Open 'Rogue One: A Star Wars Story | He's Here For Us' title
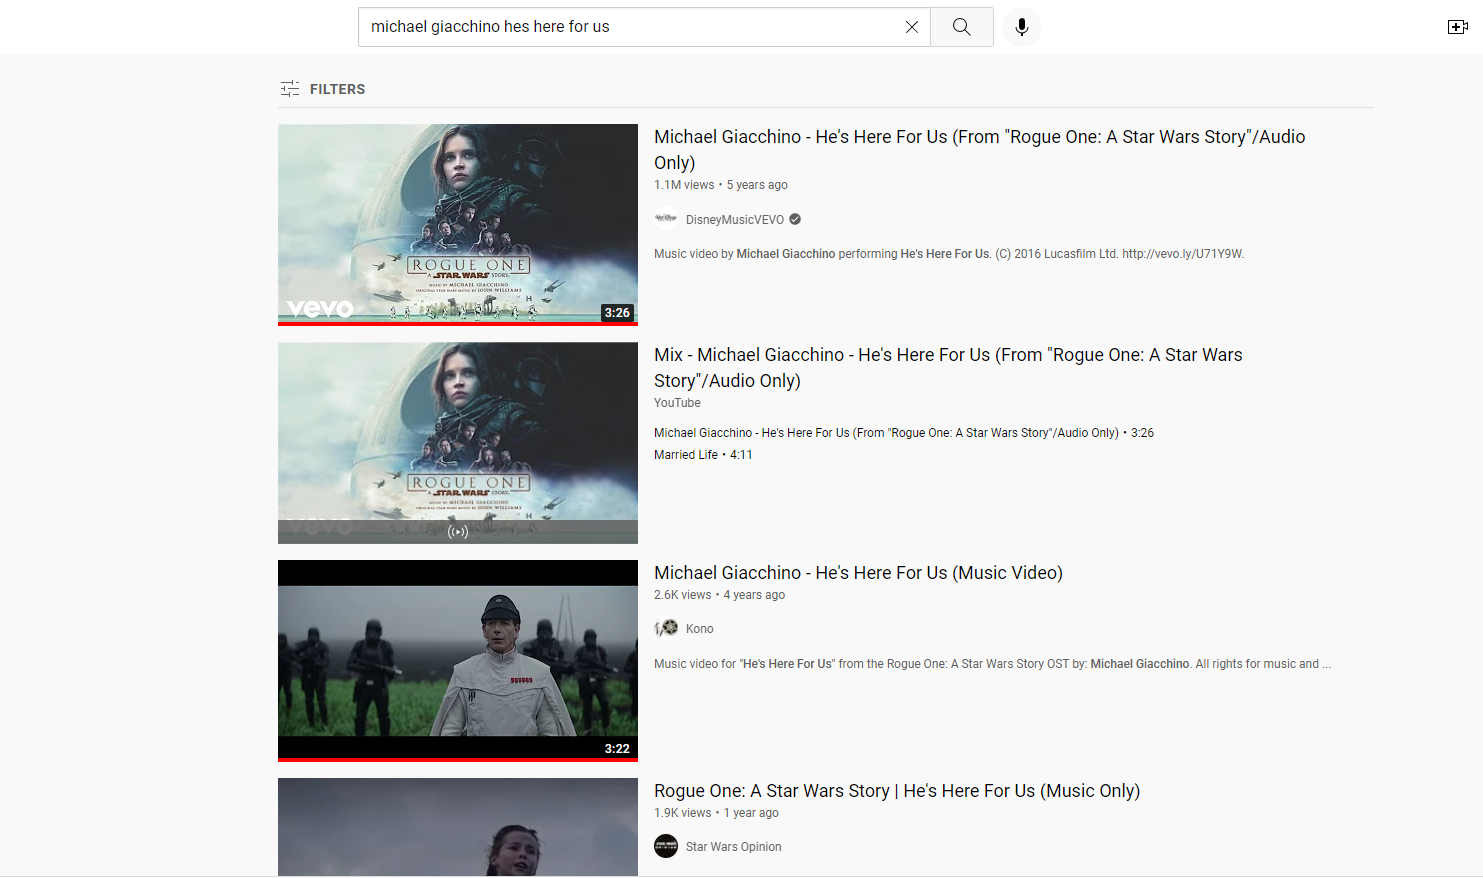This screenshot has width=1483, height=878. tap(896, 791)
